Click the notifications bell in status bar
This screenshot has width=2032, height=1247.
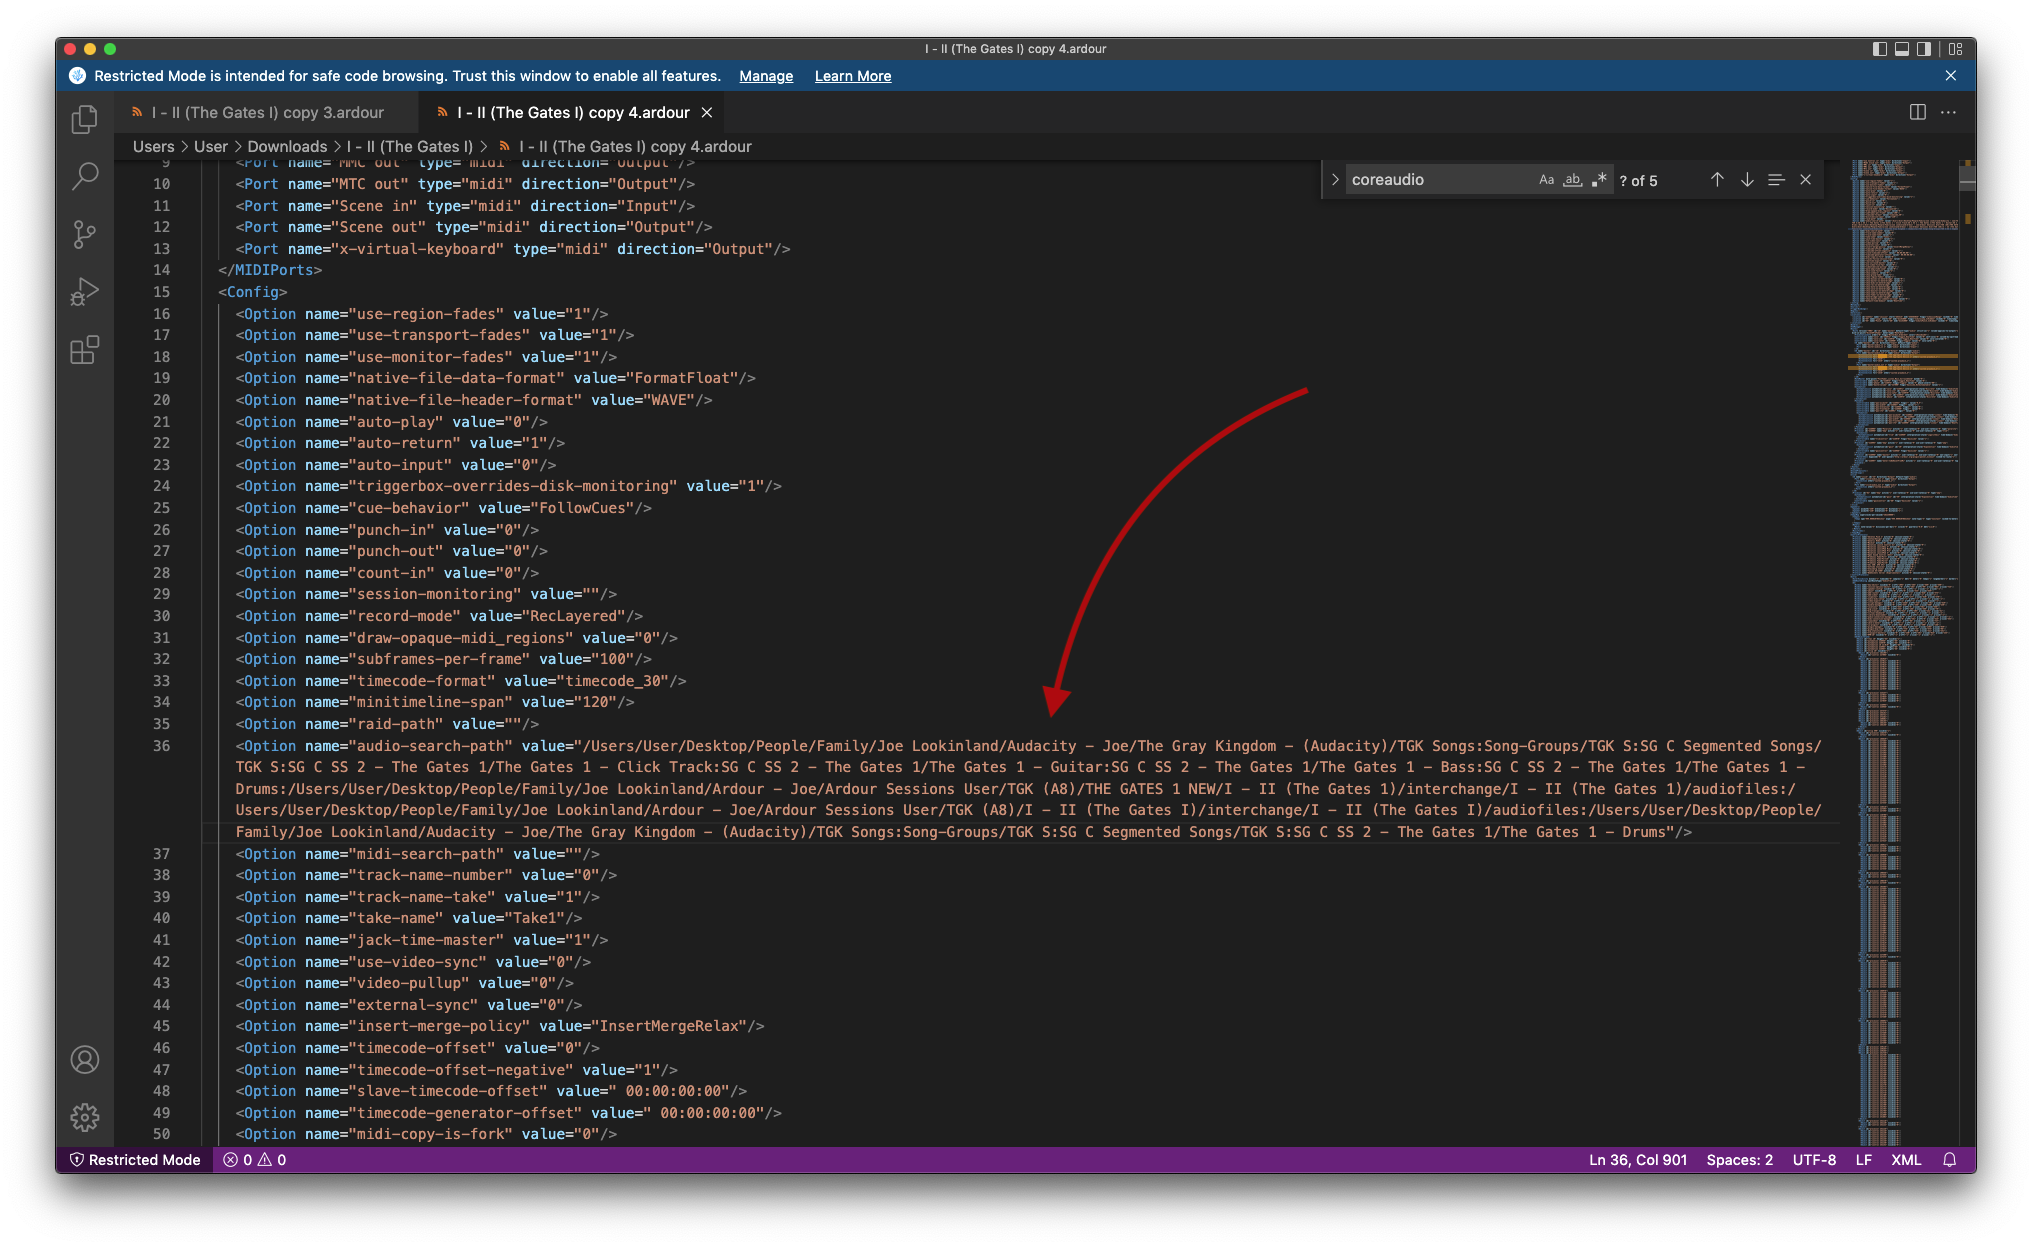tap(1949, 1160)
